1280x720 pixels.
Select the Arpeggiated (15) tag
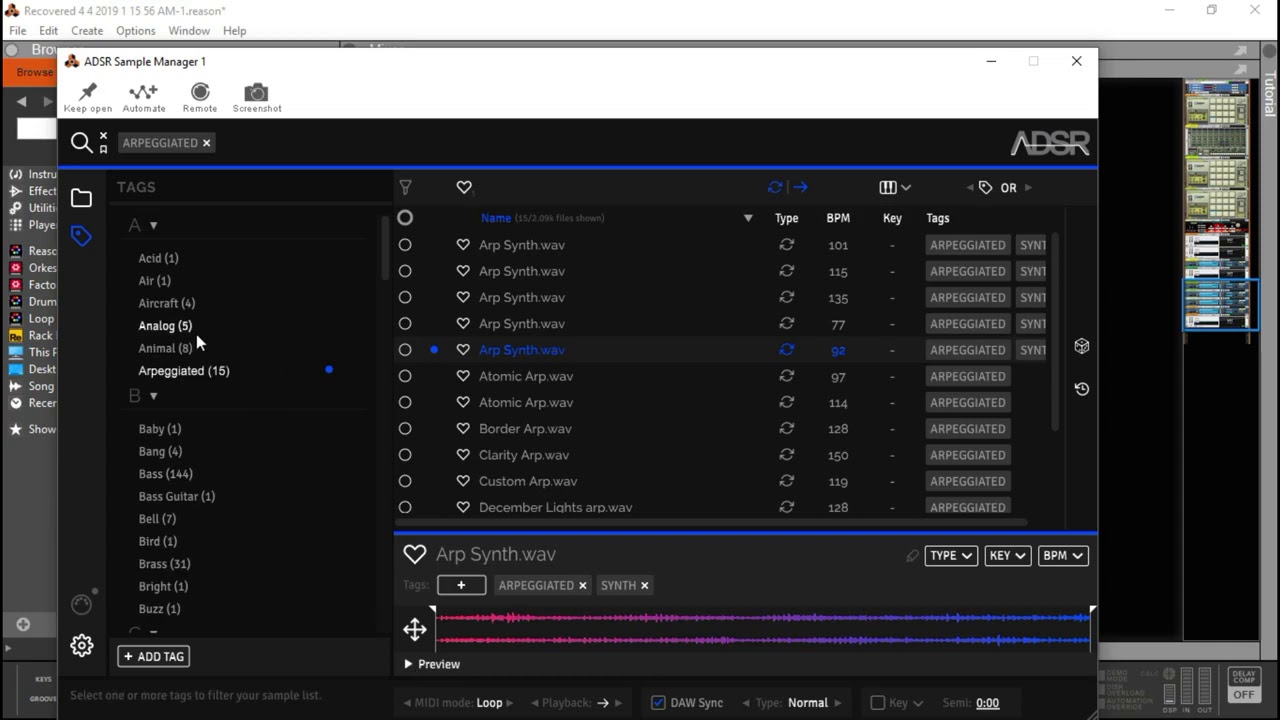pos(184,371)
